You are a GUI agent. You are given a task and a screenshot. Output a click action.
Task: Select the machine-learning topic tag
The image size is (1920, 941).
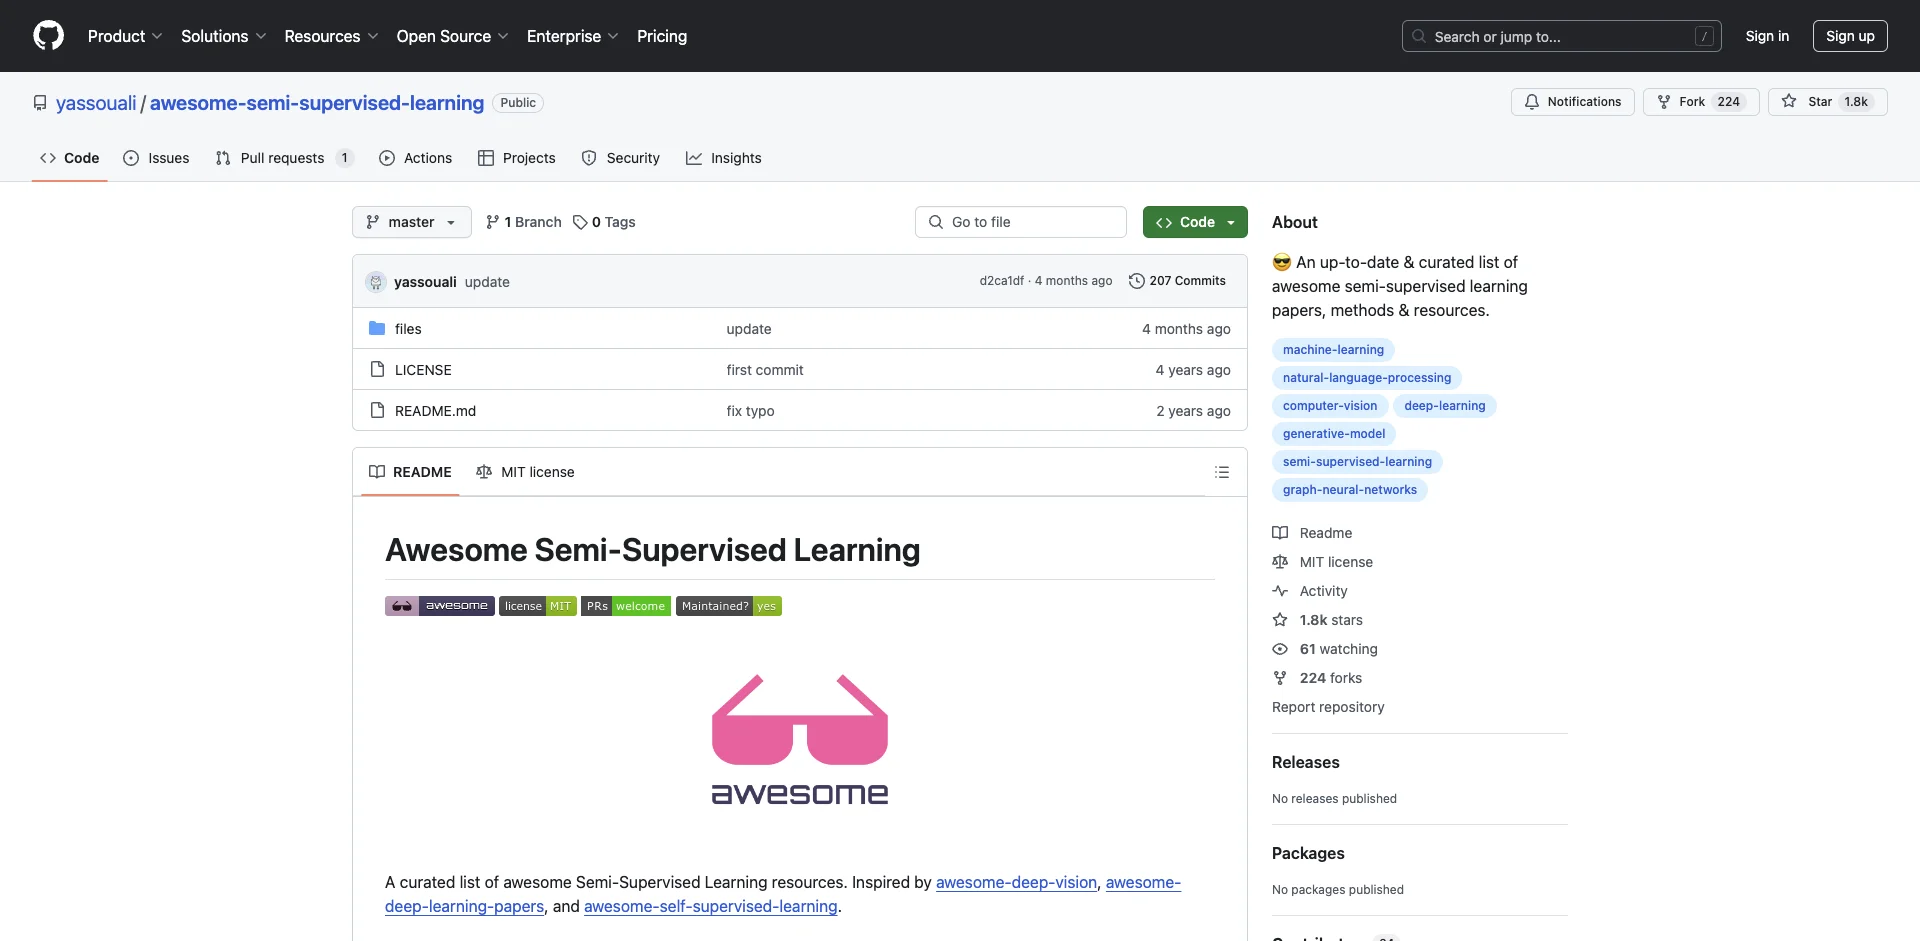pyautogui.click(x=1333, y=350)
